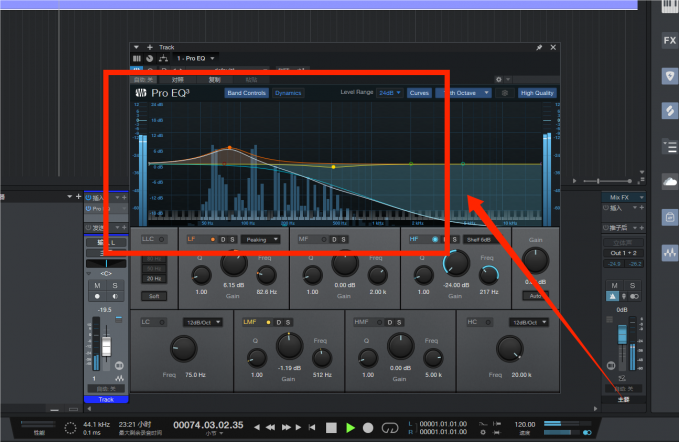Viewport: 679px width, 442px height.
Task: Open the cloud icon in the right sidebar
Action: point(669,182)
